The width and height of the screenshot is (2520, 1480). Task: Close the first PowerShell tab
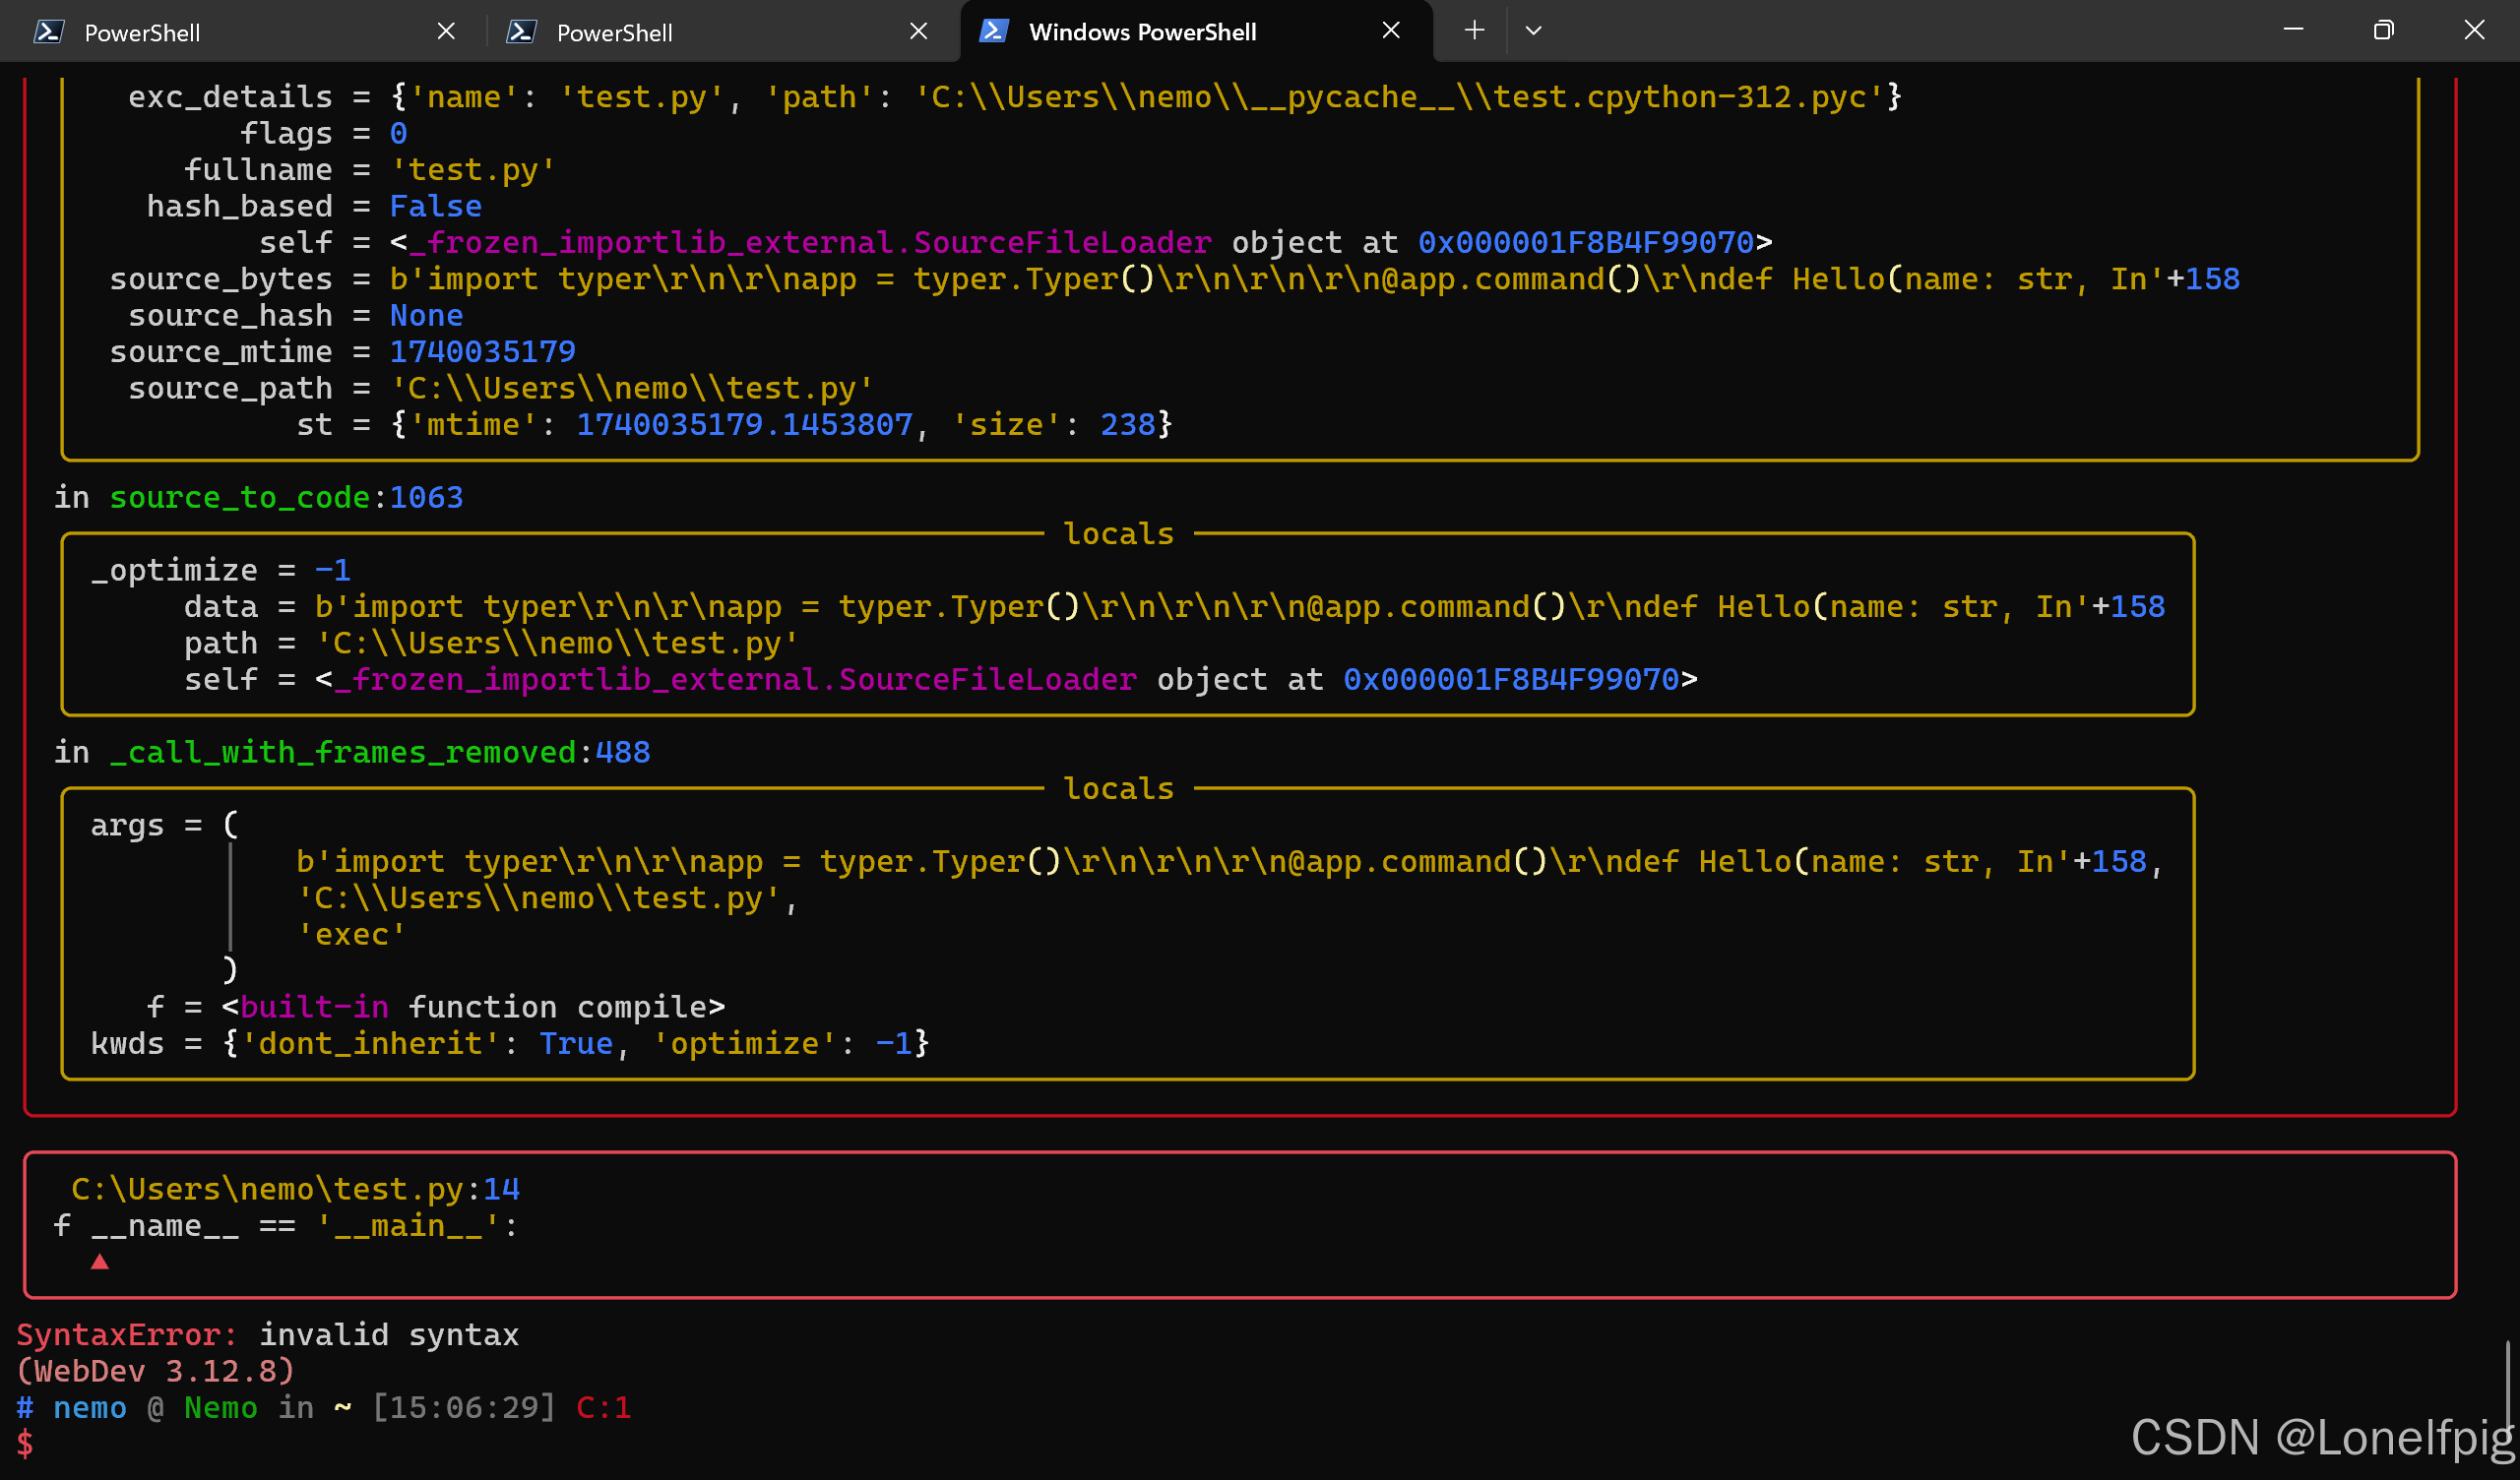(x=446, y=31)
